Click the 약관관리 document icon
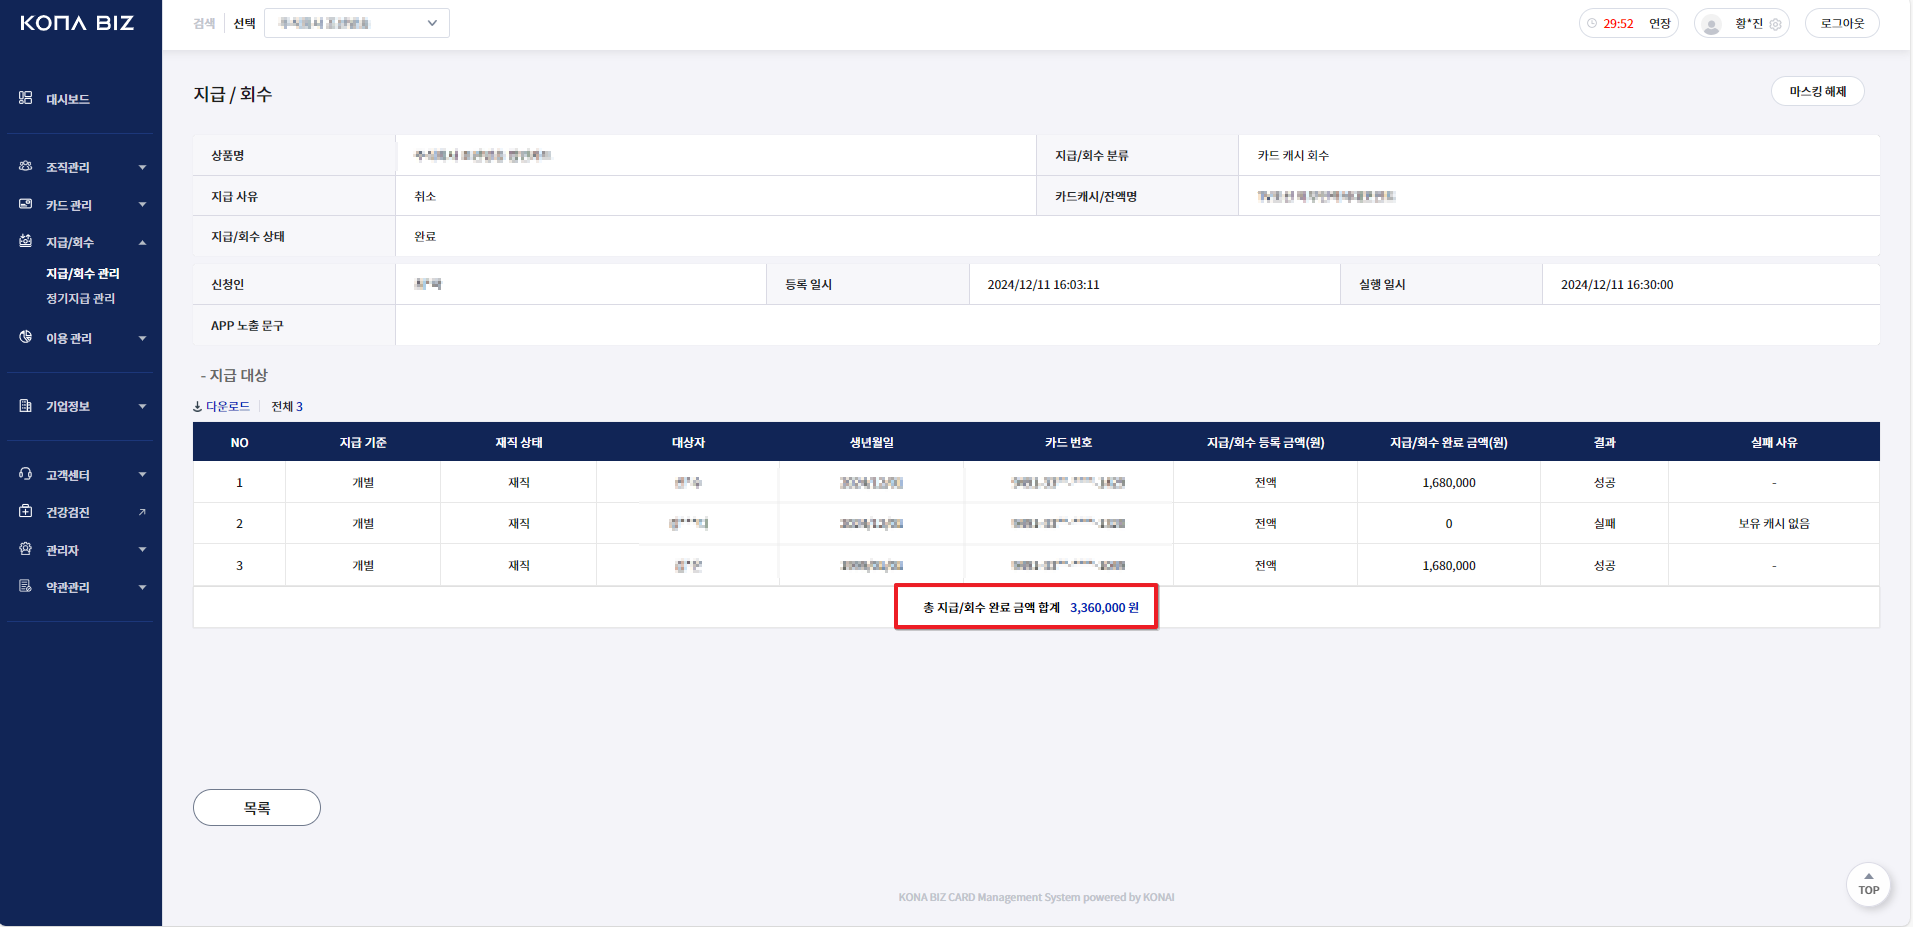This screenshot has height=927, width=1913. pos(26,586)
